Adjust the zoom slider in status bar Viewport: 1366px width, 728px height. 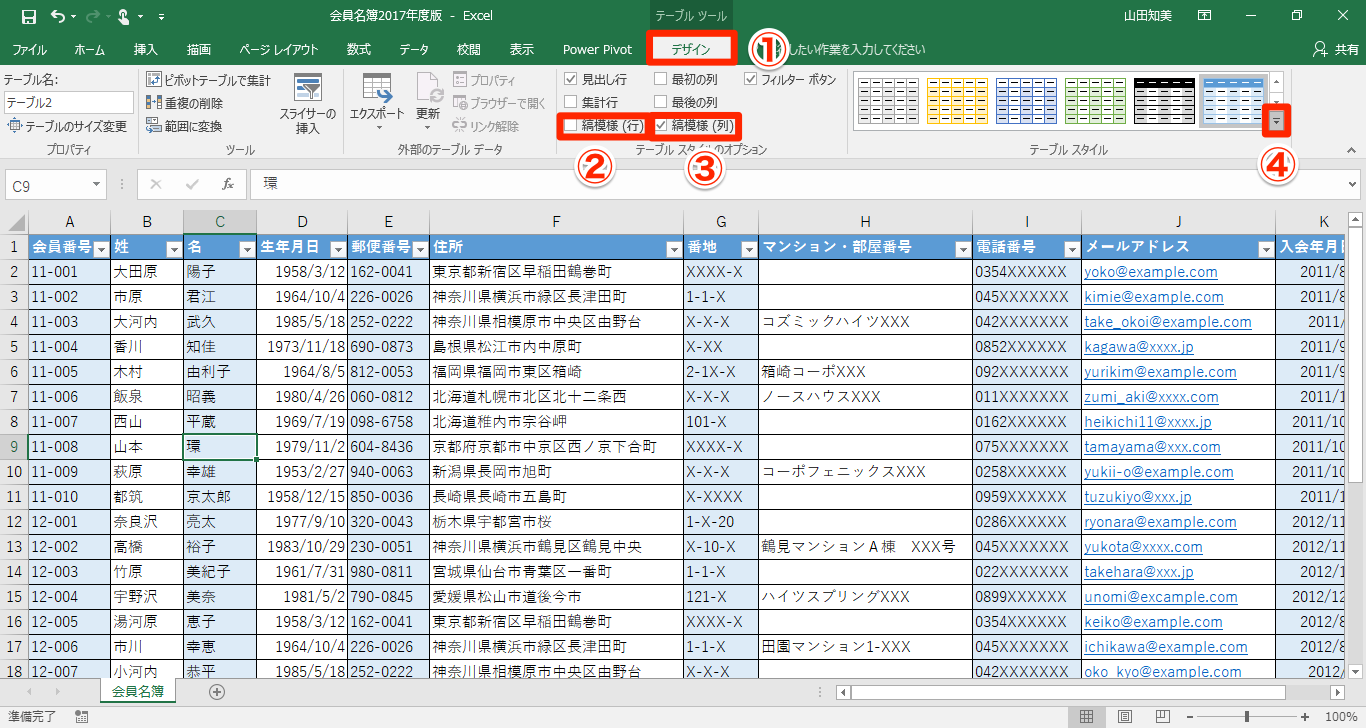(x=1247, y=716)
